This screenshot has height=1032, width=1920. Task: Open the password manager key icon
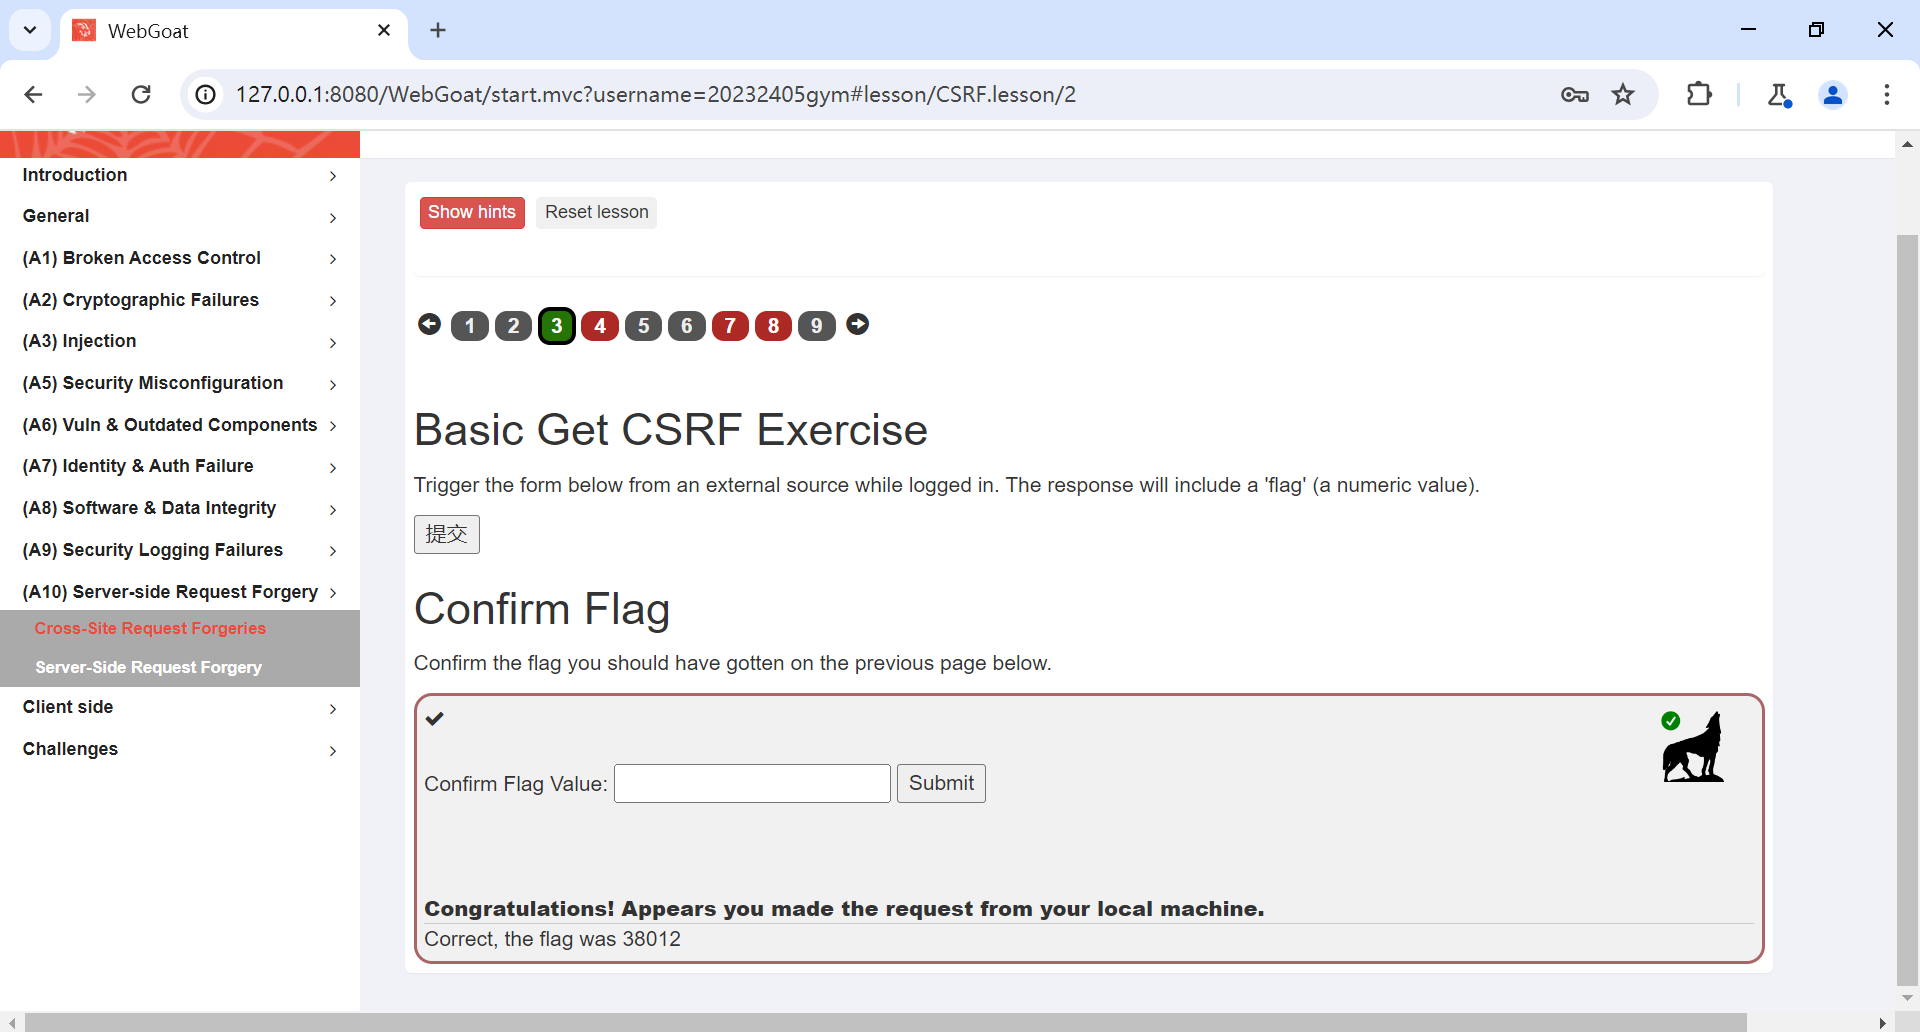click(1575, 94)
